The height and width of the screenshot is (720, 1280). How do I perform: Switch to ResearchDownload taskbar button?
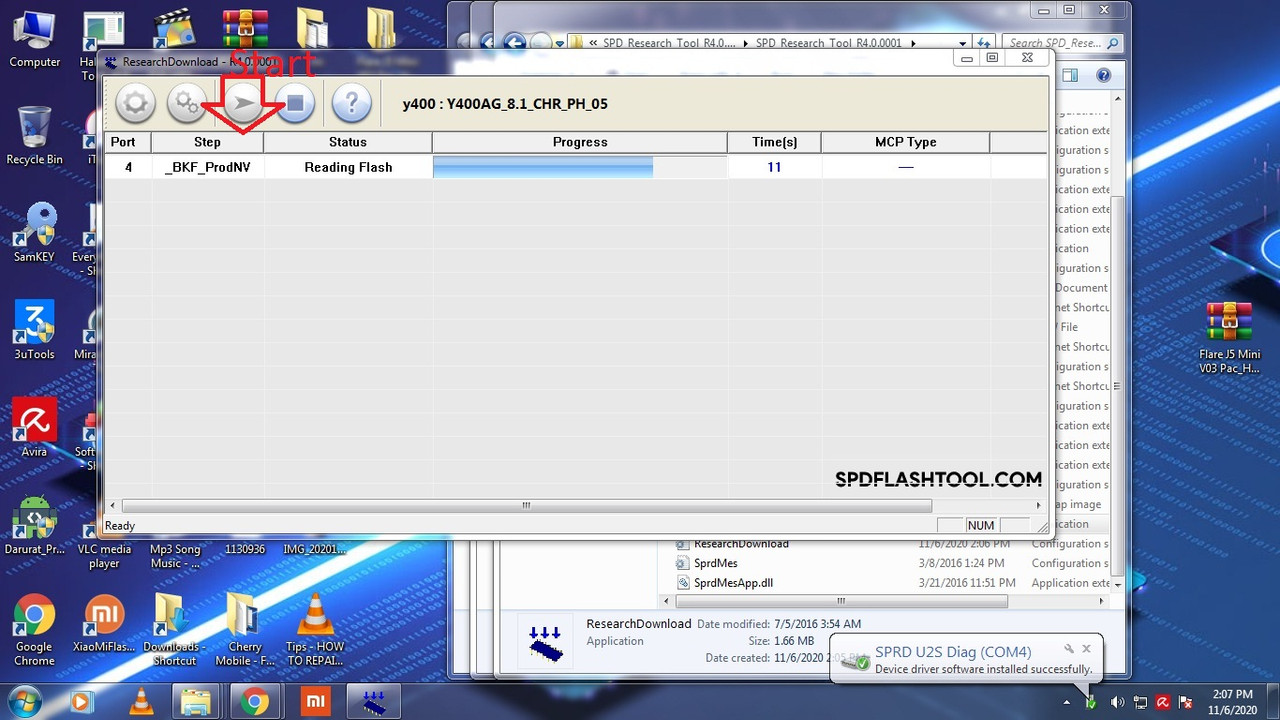tap(374, 702)
